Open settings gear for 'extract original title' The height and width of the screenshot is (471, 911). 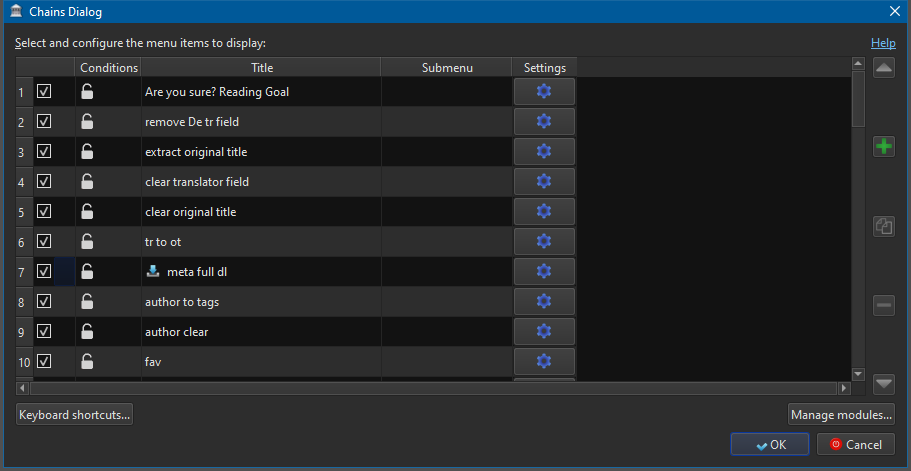(544, 152)
